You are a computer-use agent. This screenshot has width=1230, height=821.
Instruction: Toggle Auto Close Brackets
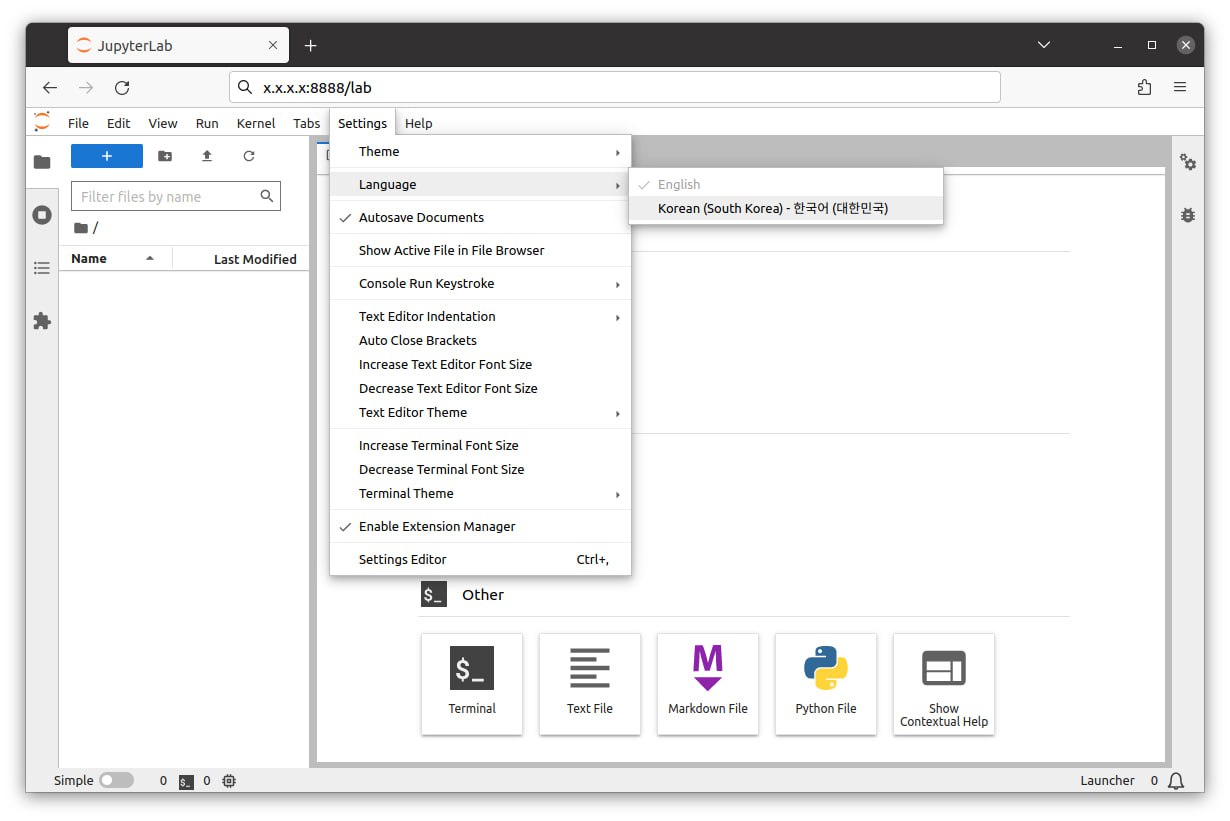tap(480, 340)
